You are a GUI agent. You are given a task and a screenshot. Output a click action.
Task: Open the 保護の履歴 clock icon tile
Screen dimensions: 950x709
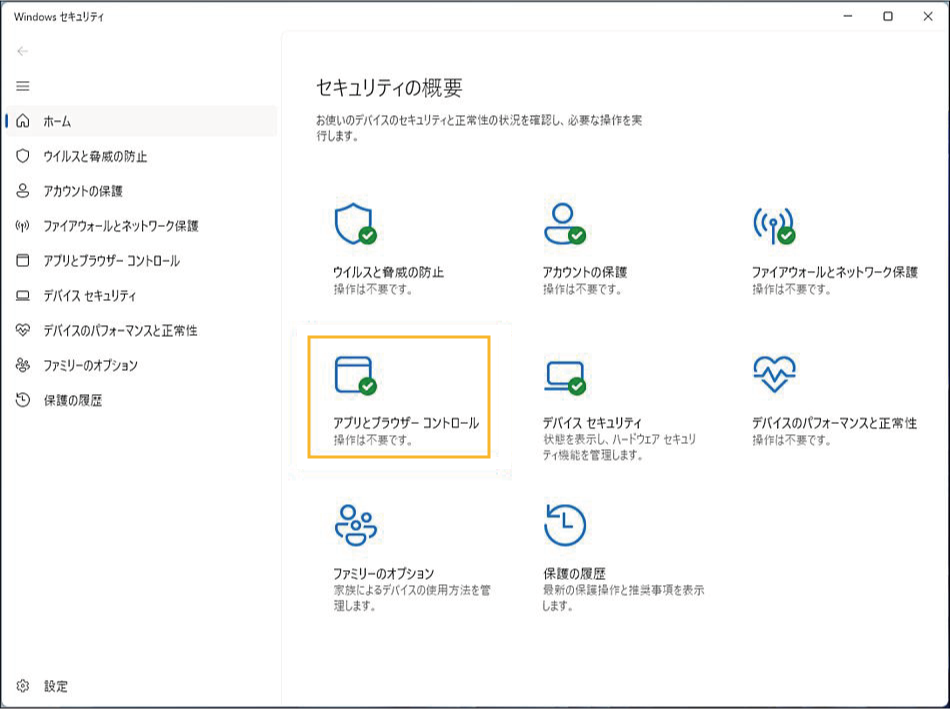[564, 525]
